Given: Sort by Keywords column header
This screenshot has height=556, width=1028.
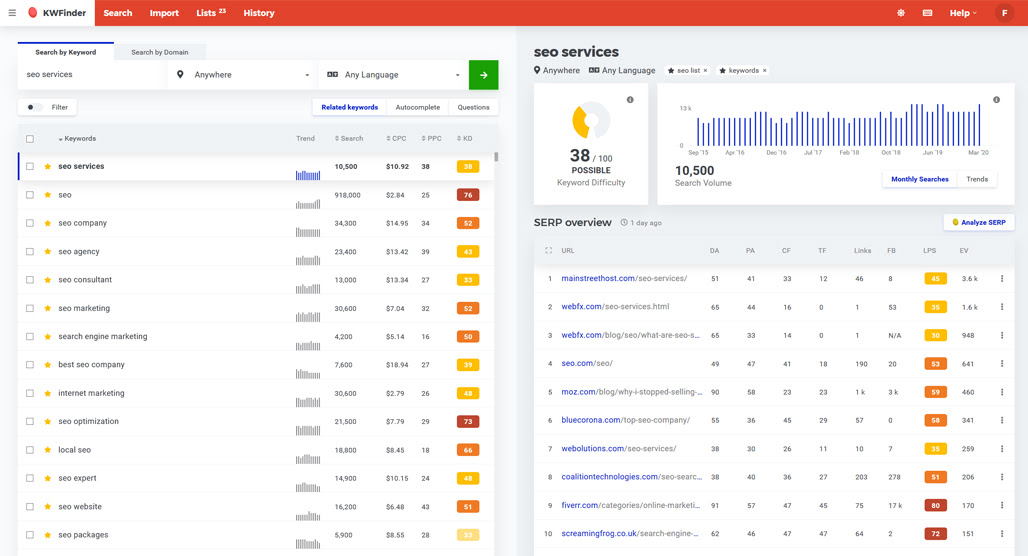Looking at the screenshot, I should click(x=77, y=138).
